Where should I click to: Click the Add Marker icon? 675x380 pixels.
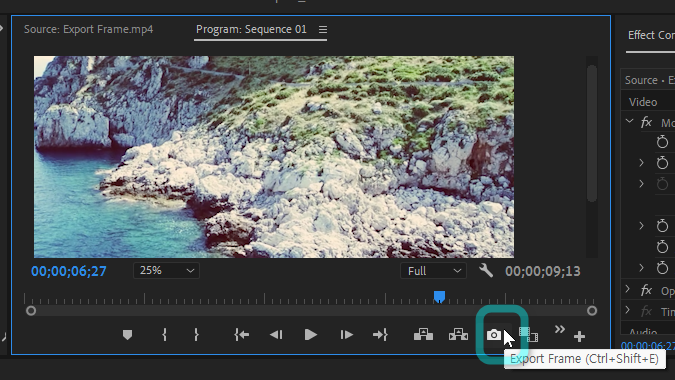(127, 335)
